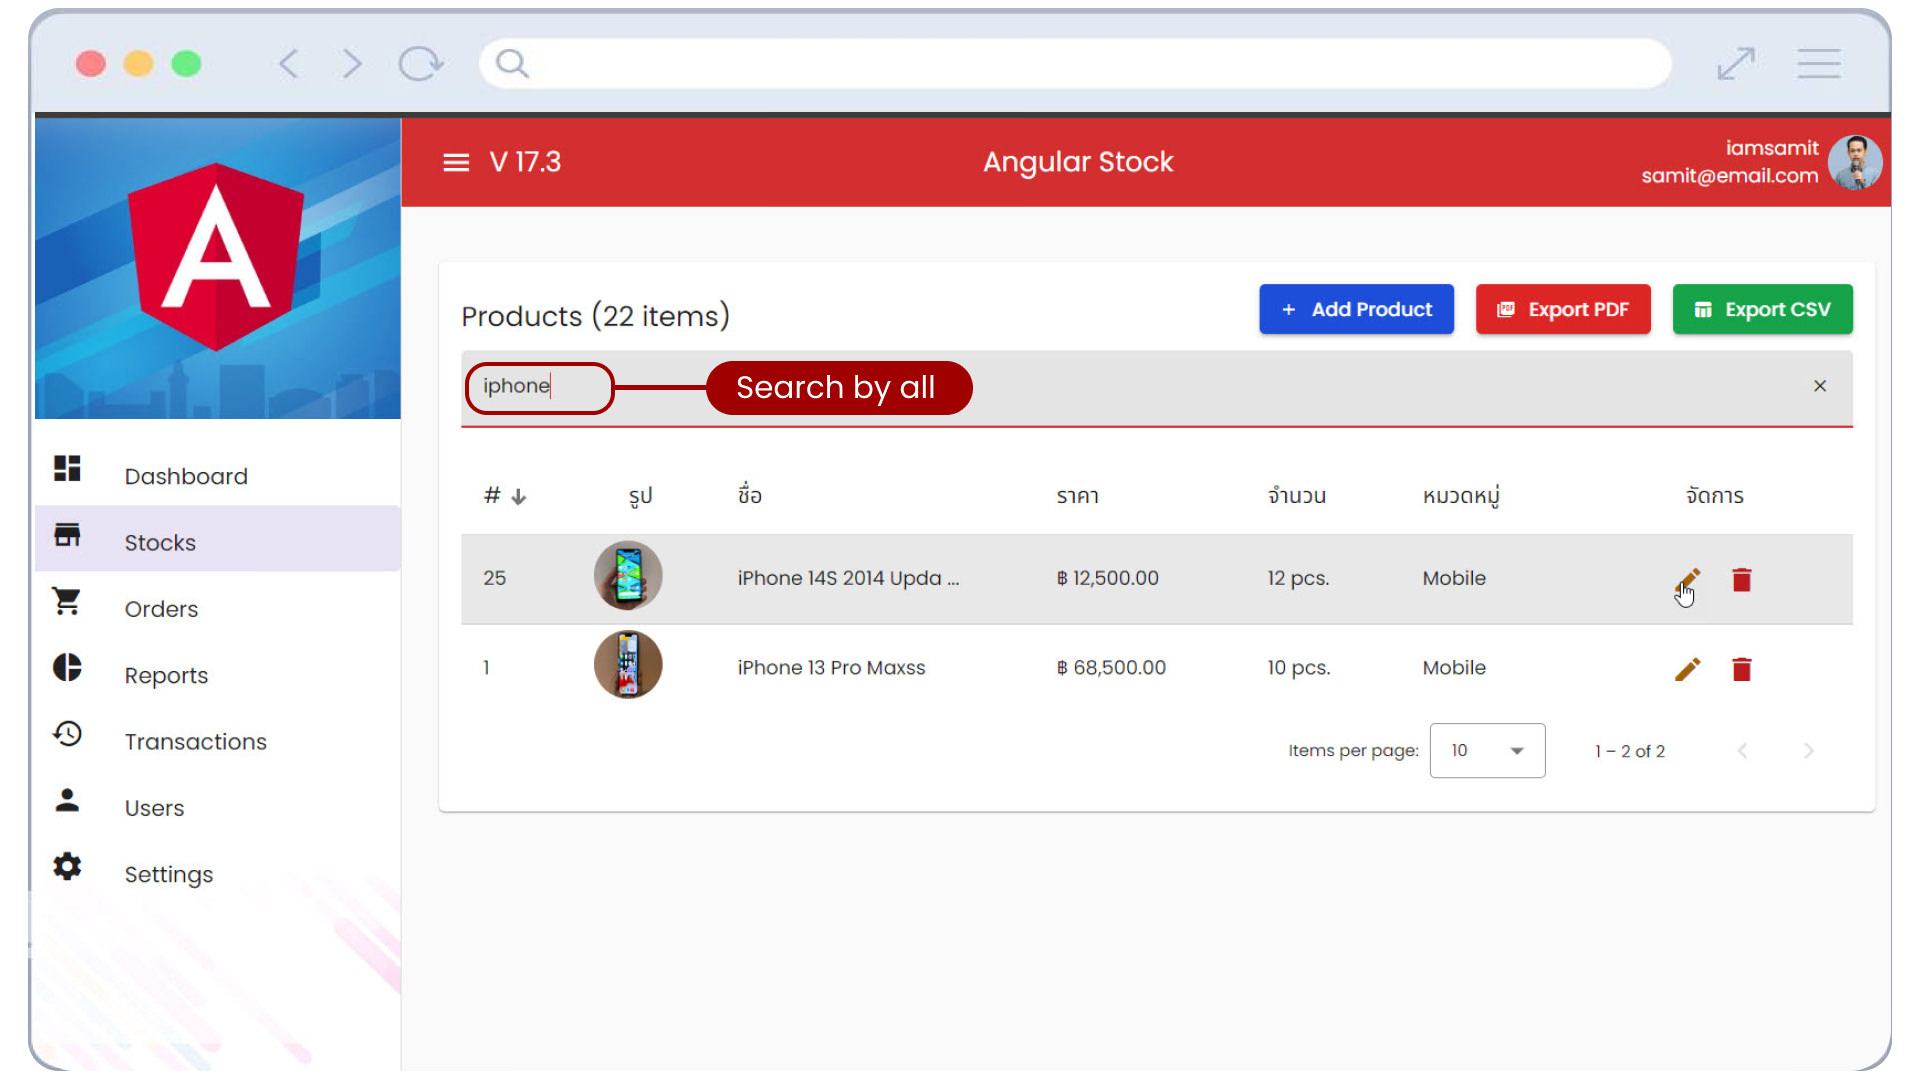
Task: Click the ราคา column header
Action: pos(1077,496)
